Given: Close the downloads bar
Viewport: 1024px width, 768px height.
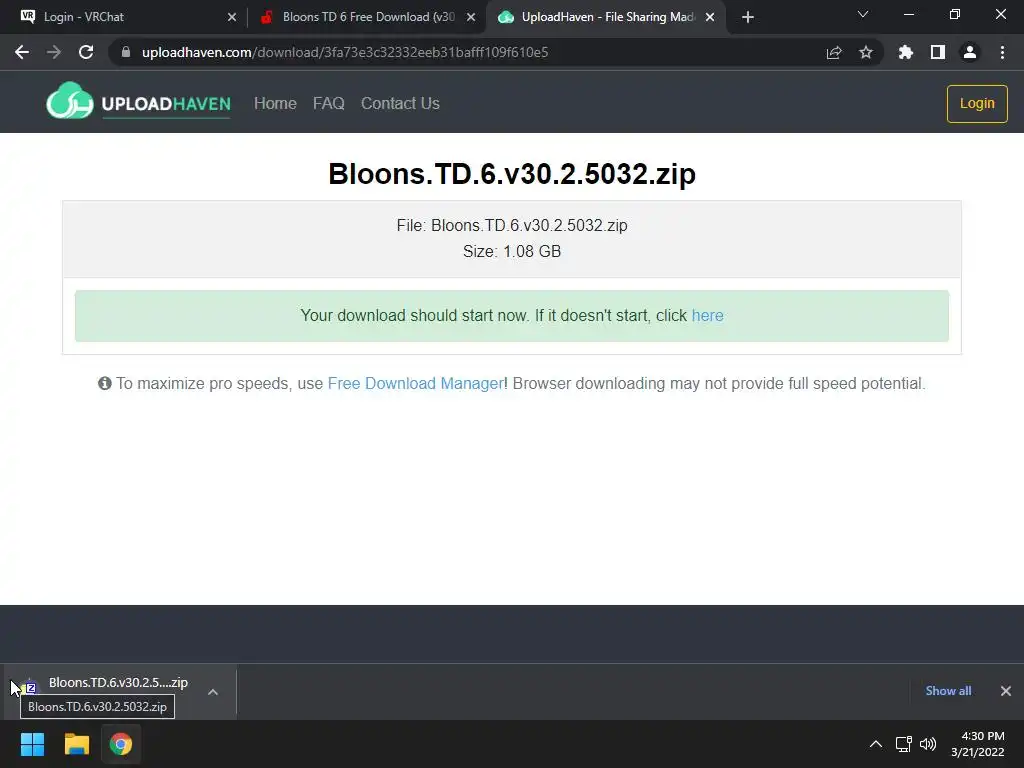Looking at the screenshot, I should point(1006,691).
